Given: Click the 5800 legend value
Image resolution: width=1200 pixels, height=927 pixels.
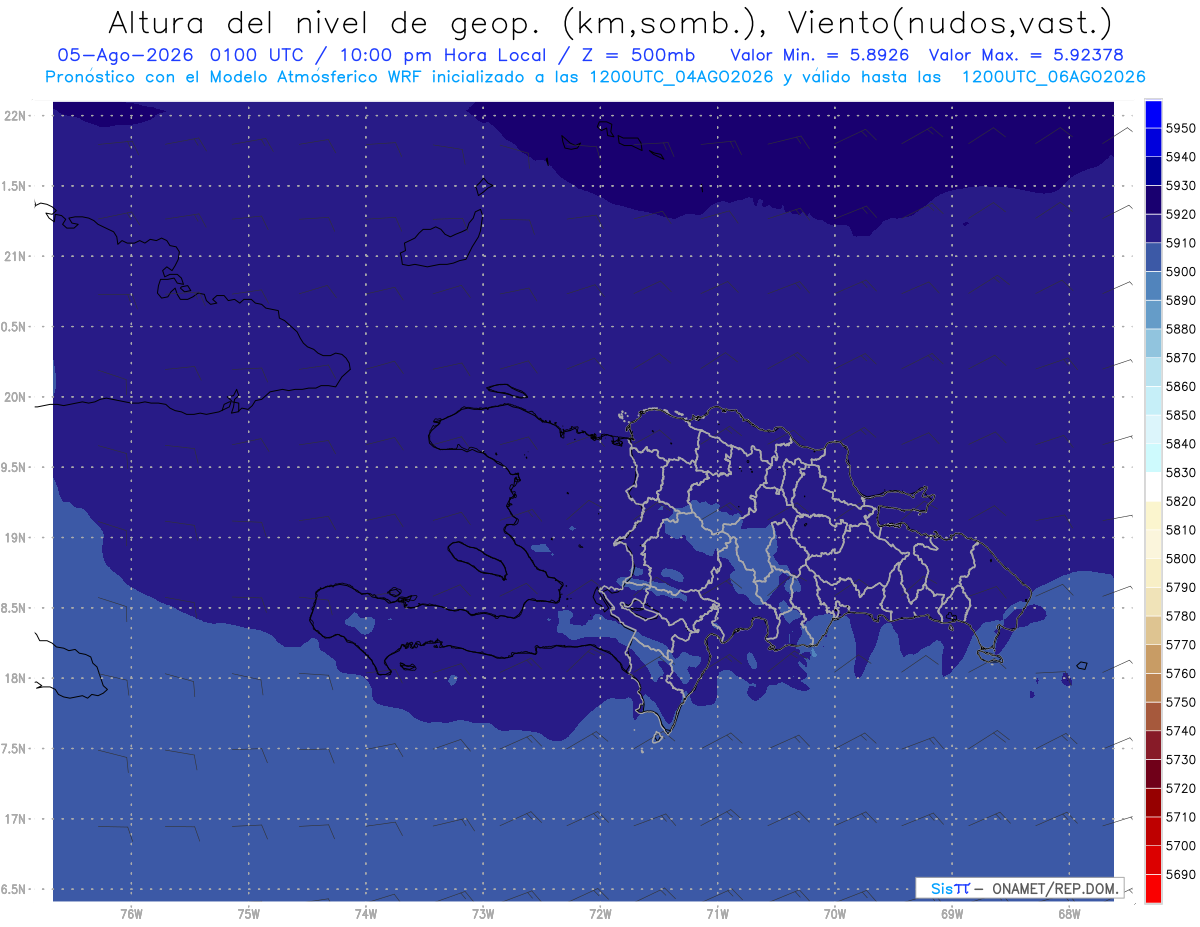Looking at the screenshot, I should (x=1180, y=558).
